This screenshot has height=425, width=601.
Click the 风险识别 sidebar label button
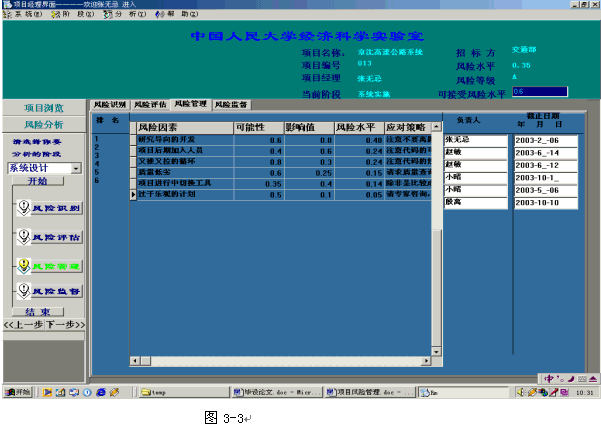(x=56, y=208)
